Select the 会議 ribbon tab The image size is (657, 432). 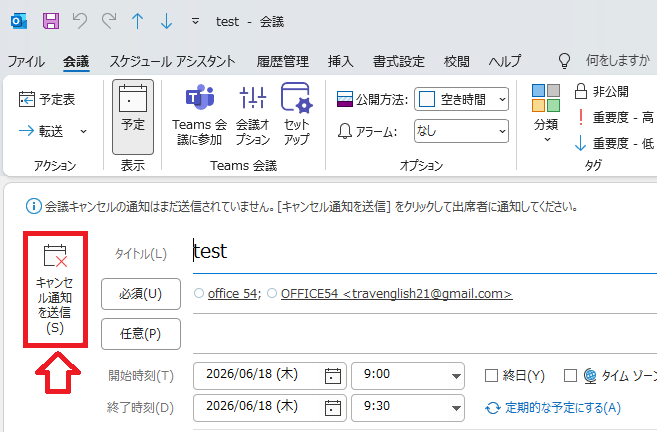(x=76, y=61)
